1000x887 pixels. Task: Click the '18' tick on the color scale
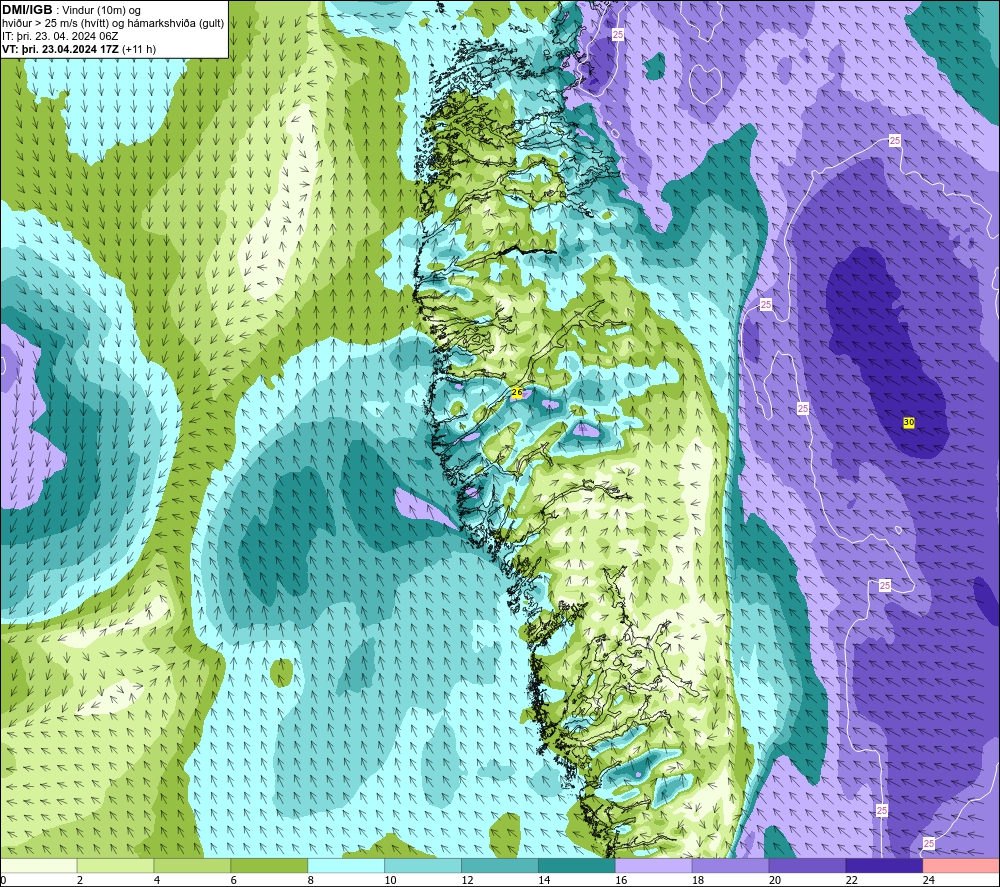coord(698,880)
